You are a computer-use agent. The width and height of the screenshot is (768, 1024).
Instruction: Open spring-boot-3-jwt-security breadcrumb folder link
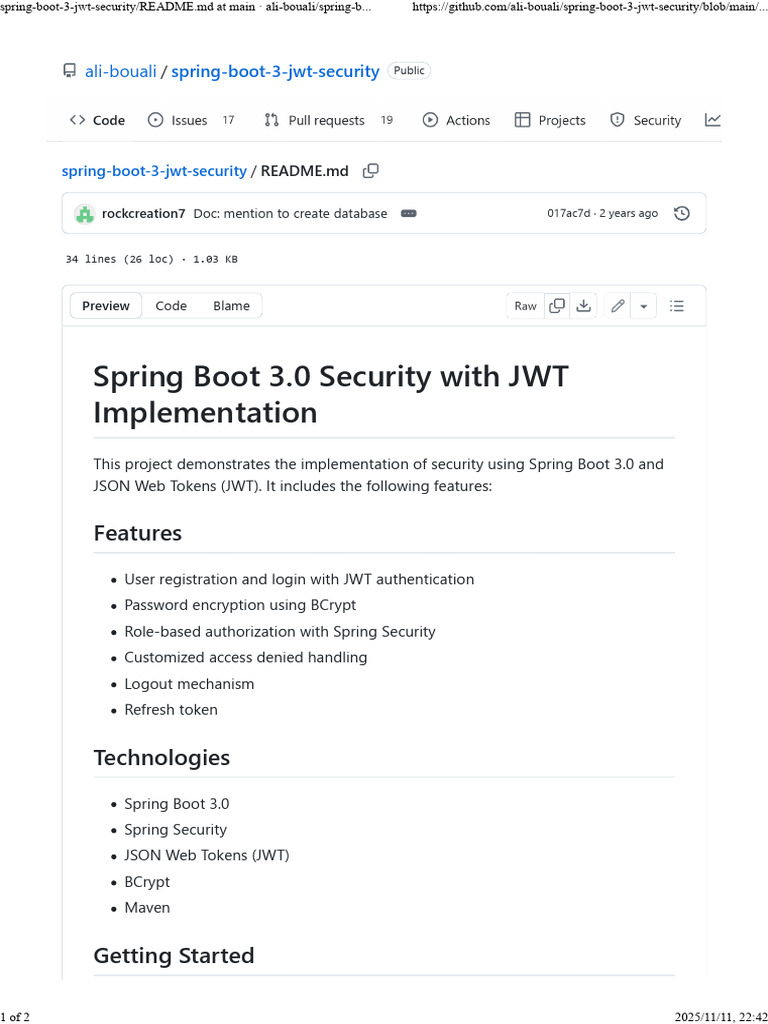154,171
